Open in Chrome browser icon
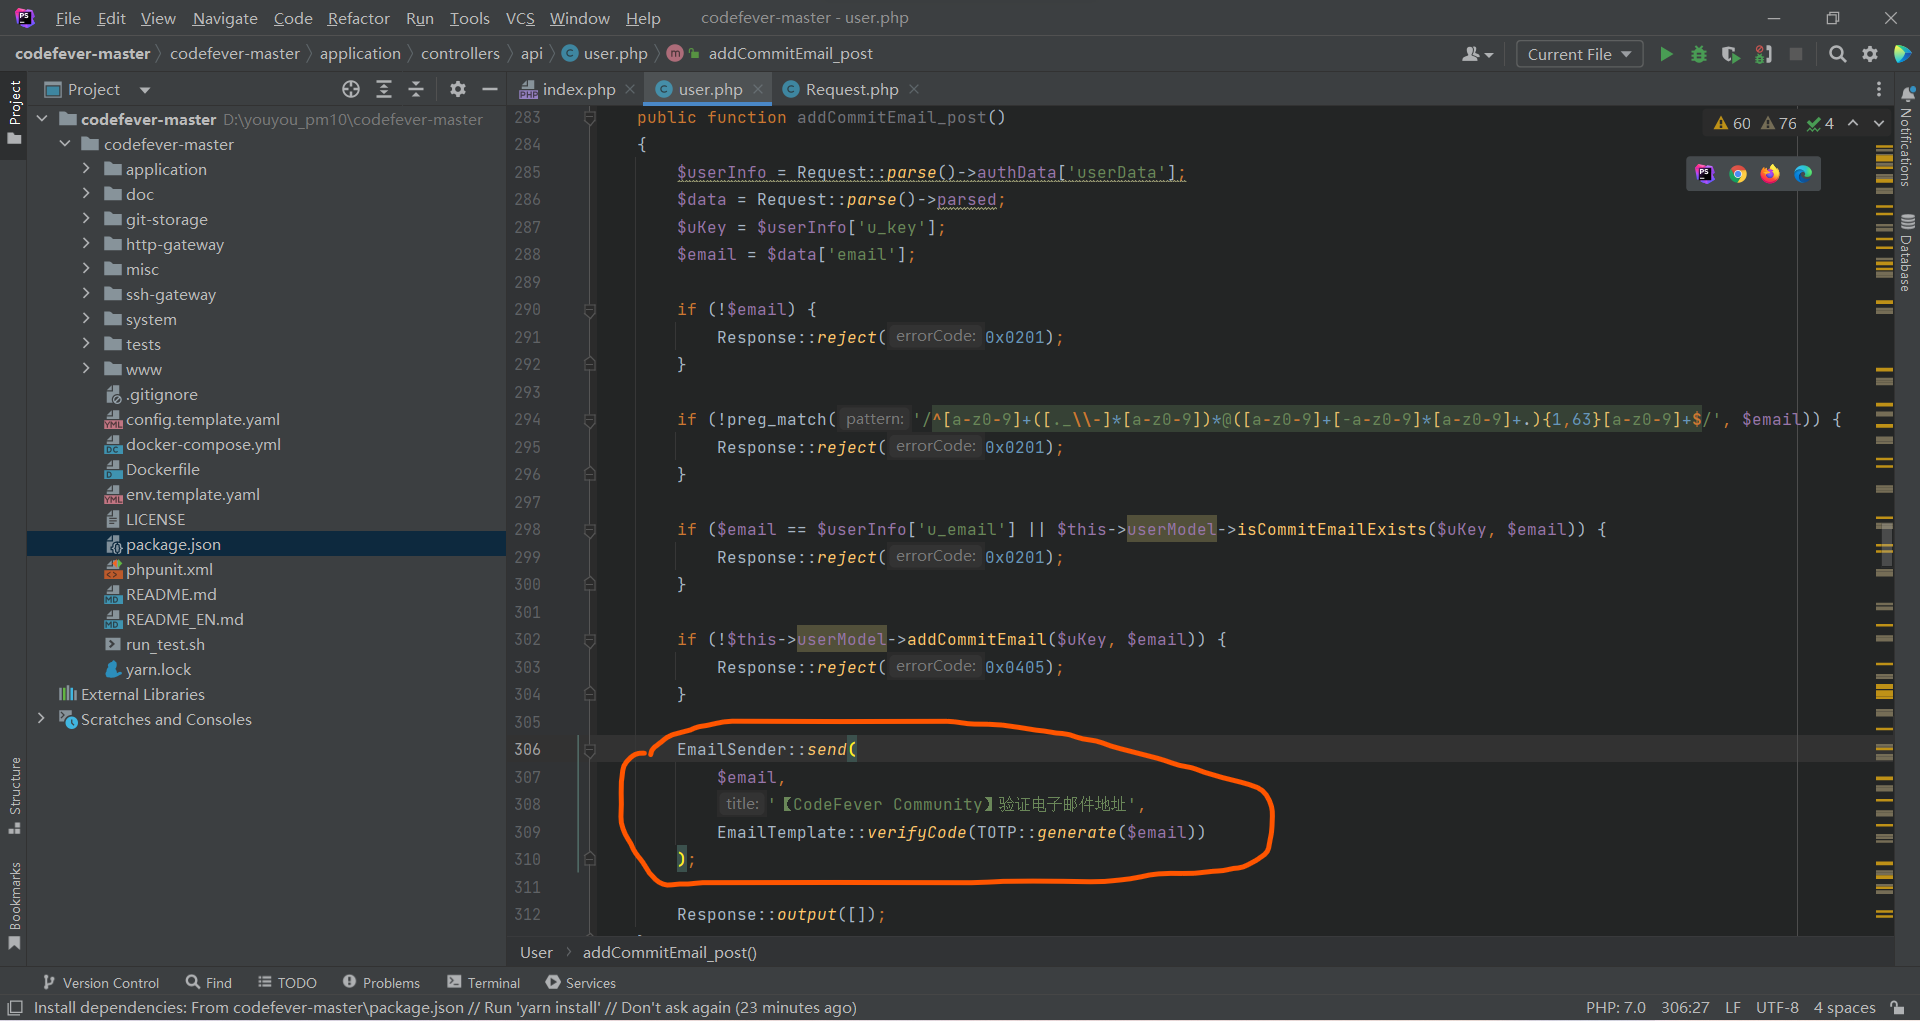Screen dimensions: 1920x1021 coord(1738,174)
